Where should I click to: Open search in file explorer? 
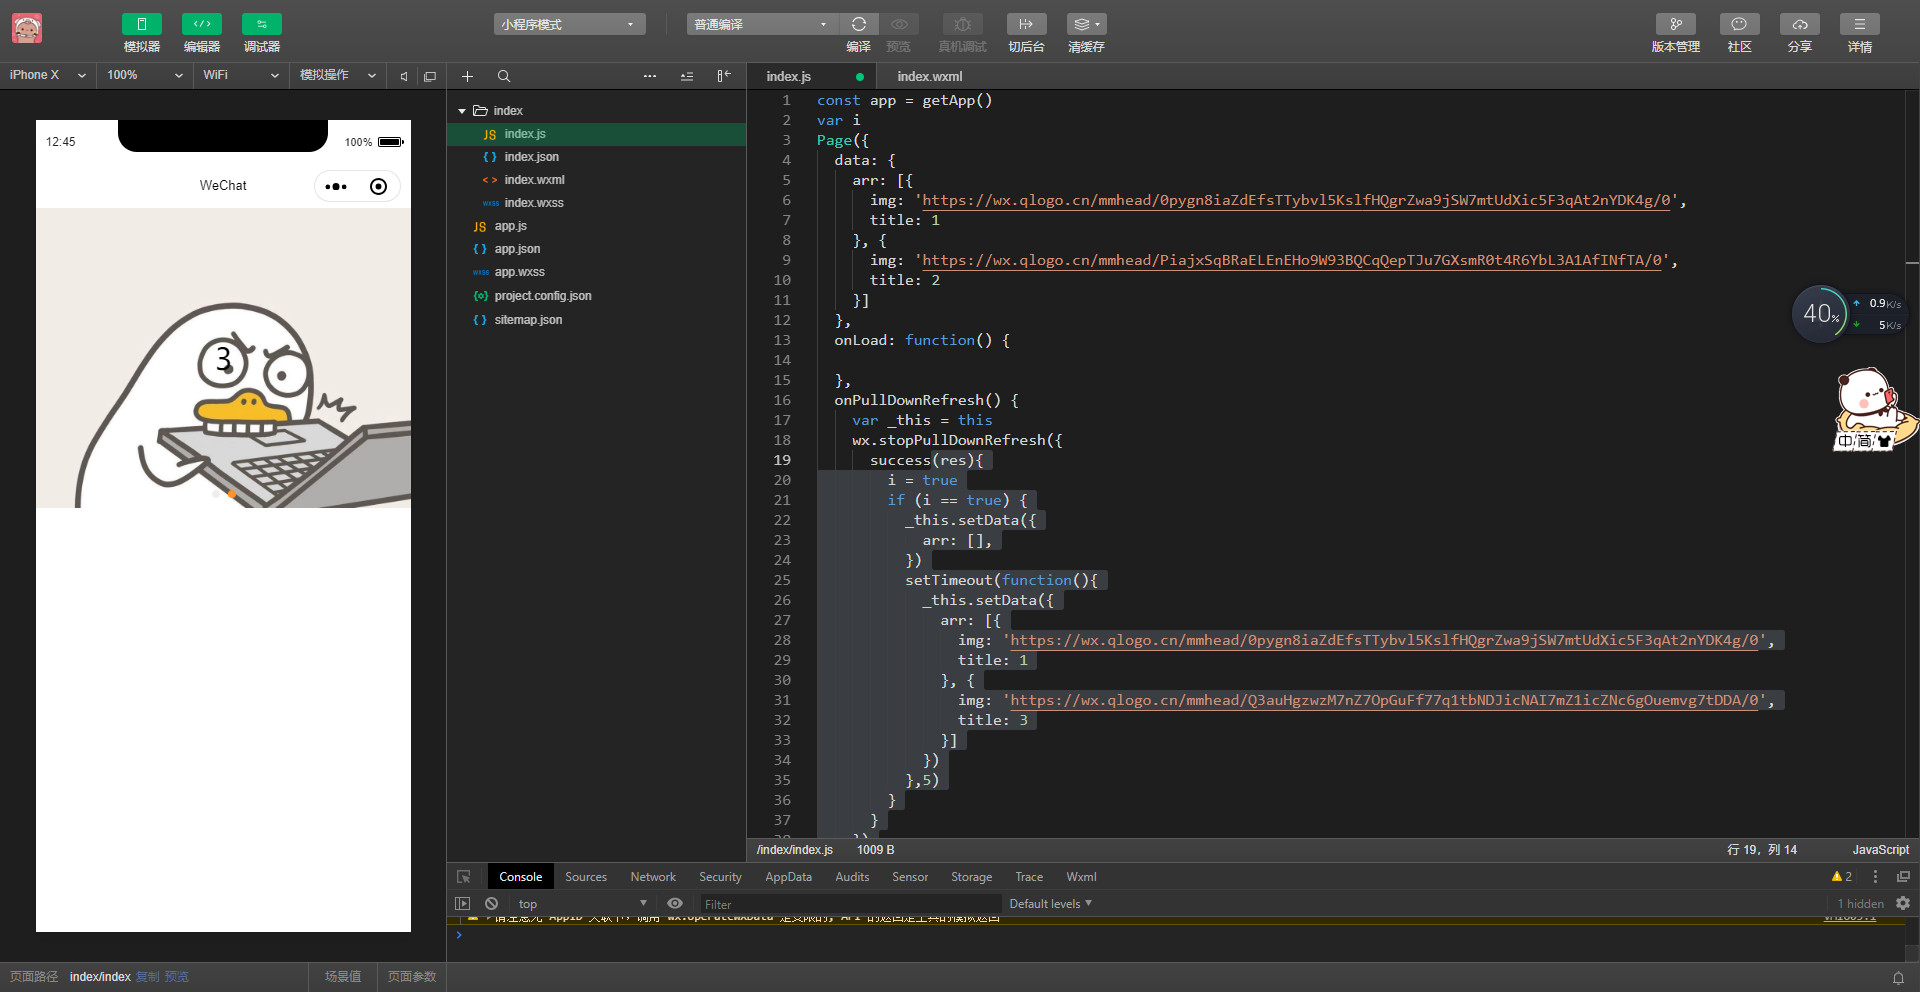(x=504, y=76)
